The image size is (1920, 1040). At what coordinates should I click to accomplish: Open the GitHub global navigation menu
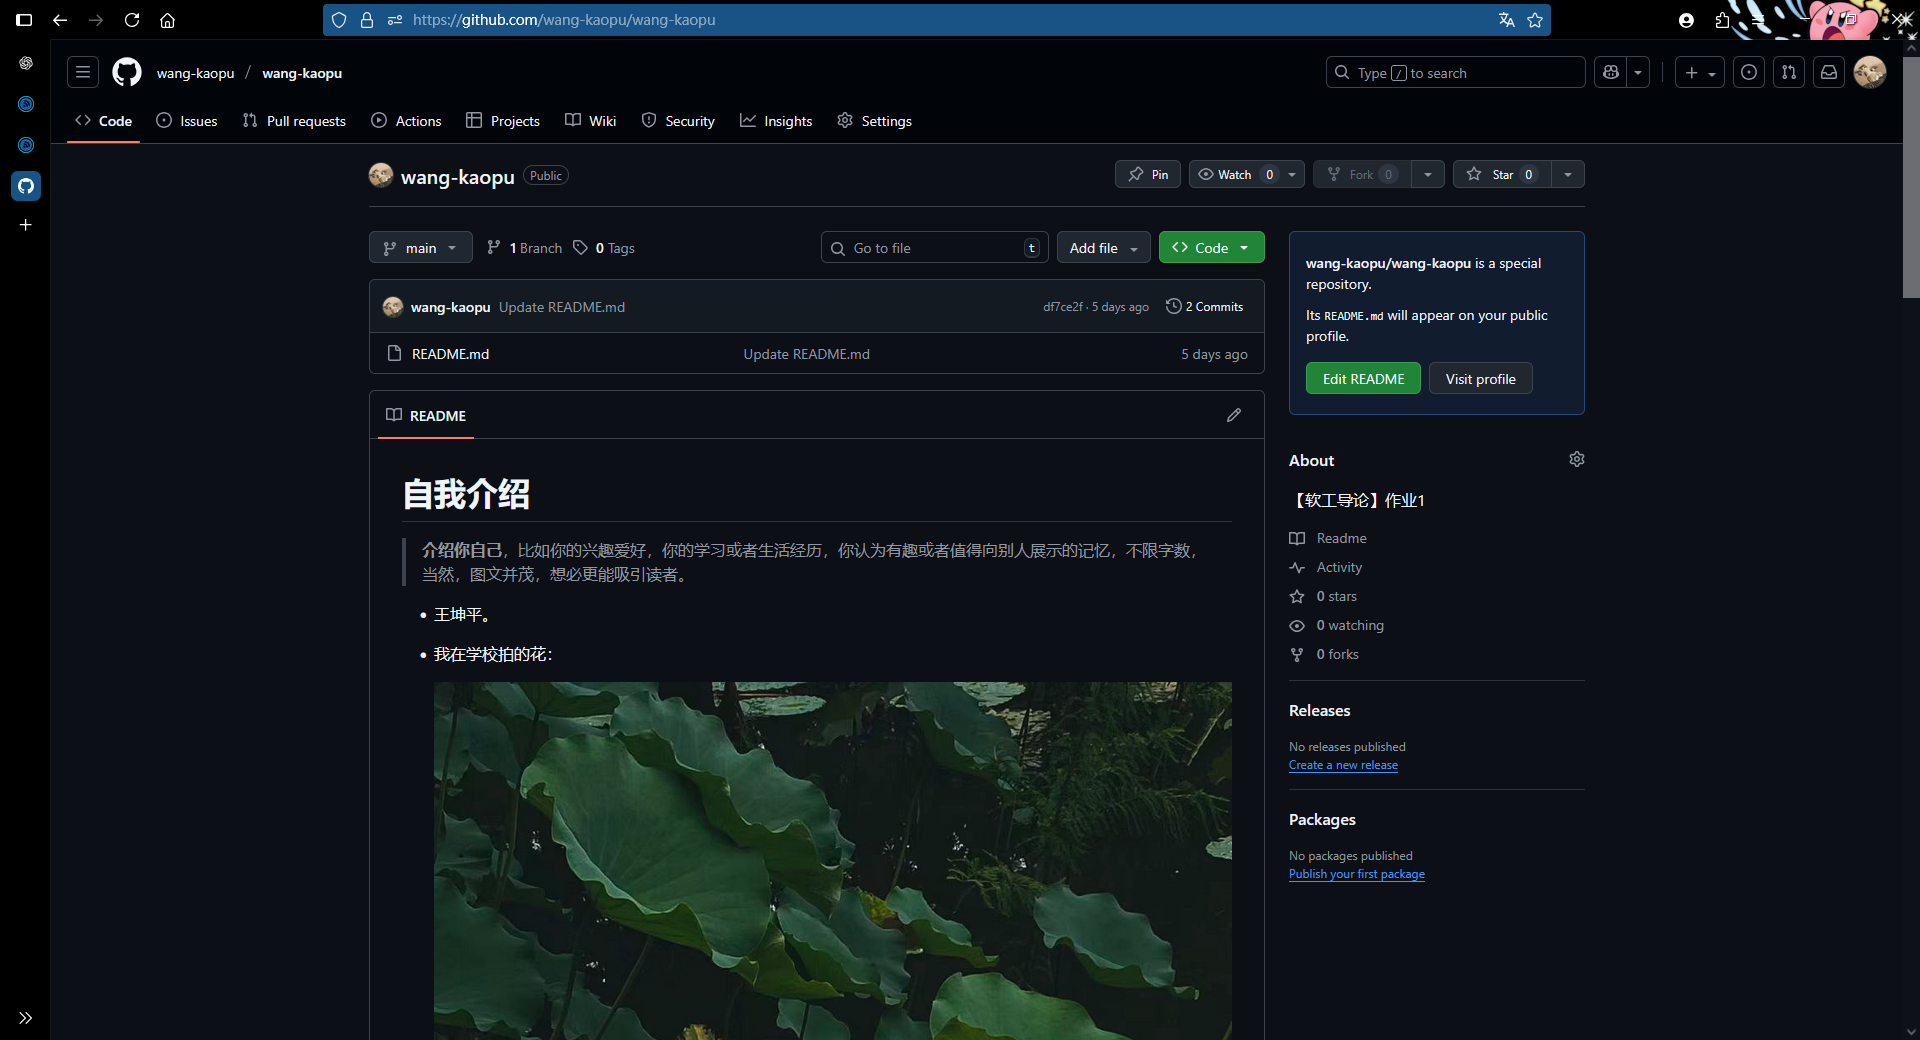click(83, 72)
